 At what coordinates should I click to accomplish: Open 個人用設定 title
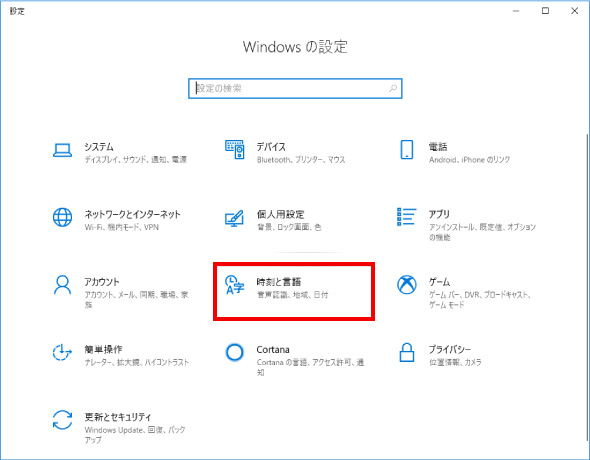pos(280,214)
